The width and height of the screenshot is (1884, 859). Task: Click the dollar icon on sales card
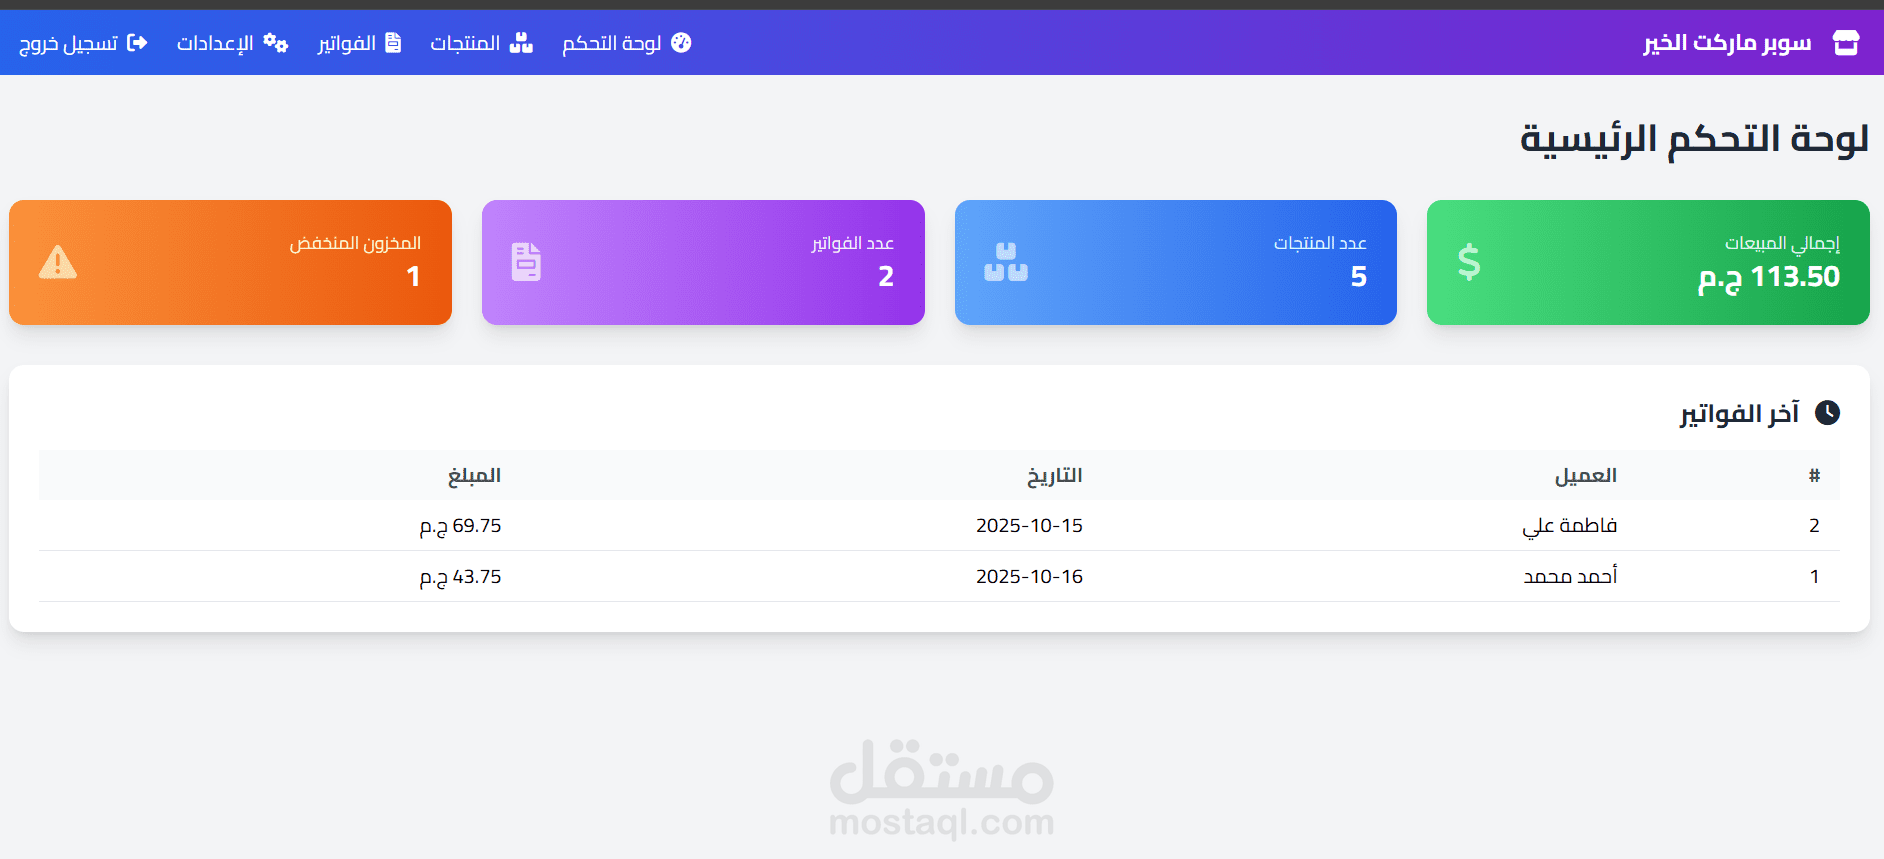pyautogui.click(x=1469, y=262)
